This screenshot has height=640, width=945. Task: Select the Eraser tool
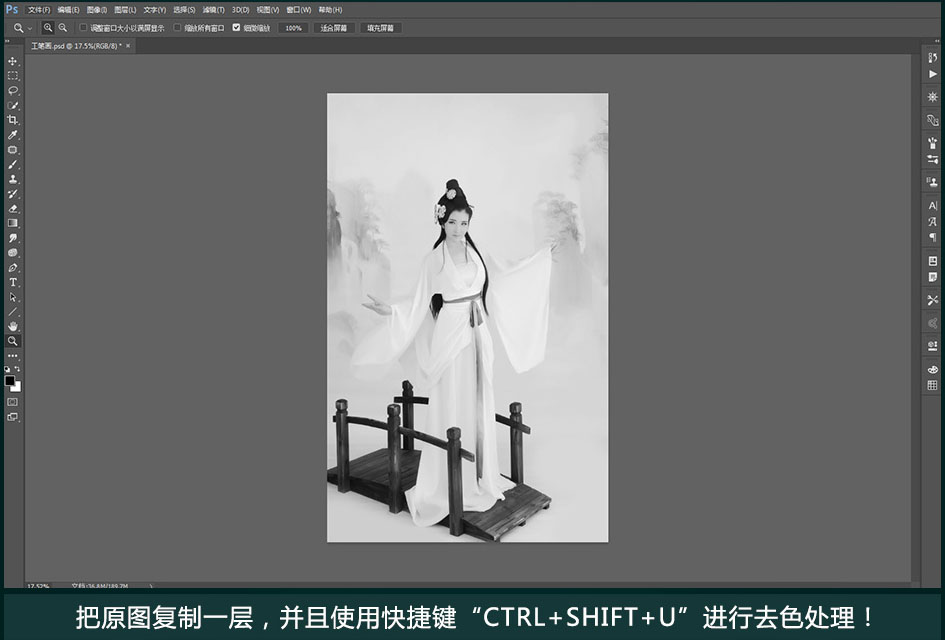pos(13,209)
